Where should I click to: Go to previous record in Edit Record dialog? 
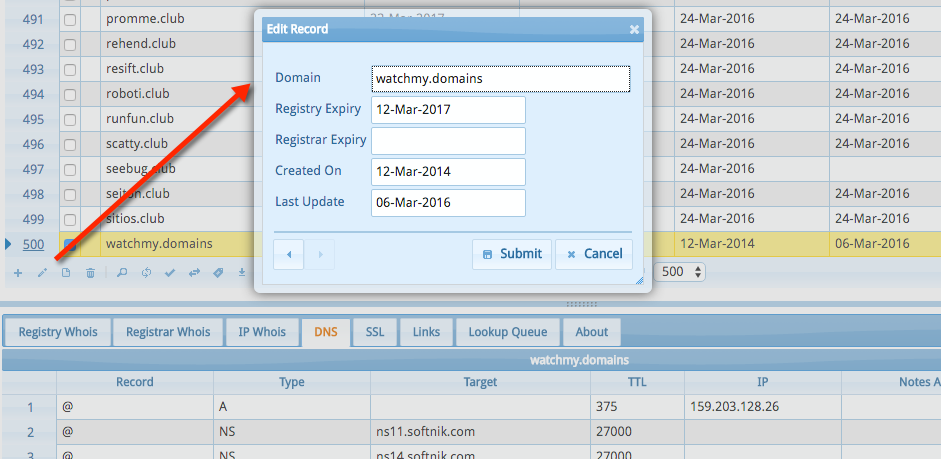[x=289, y=254]
